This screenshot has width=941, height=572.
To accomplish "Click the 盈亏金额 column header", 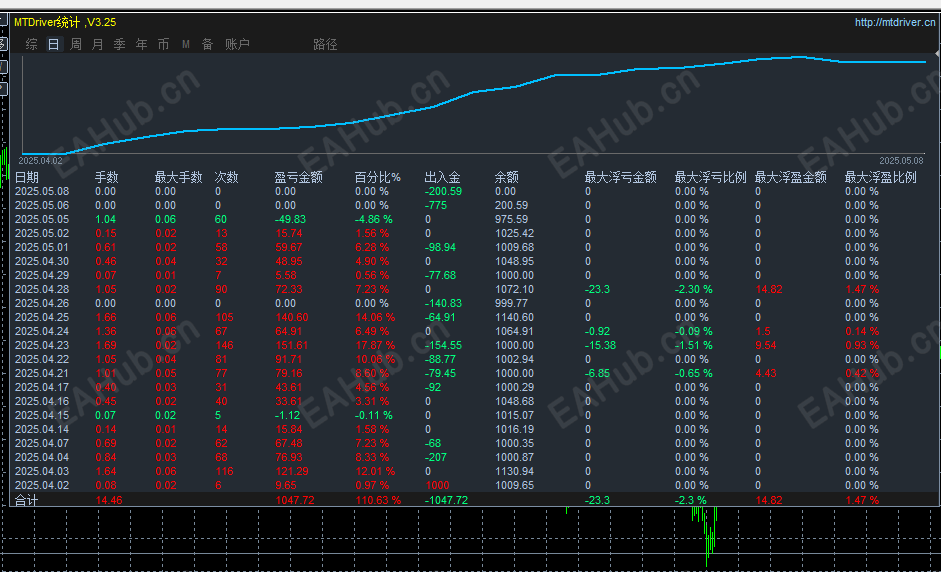I will coord(298,177).
